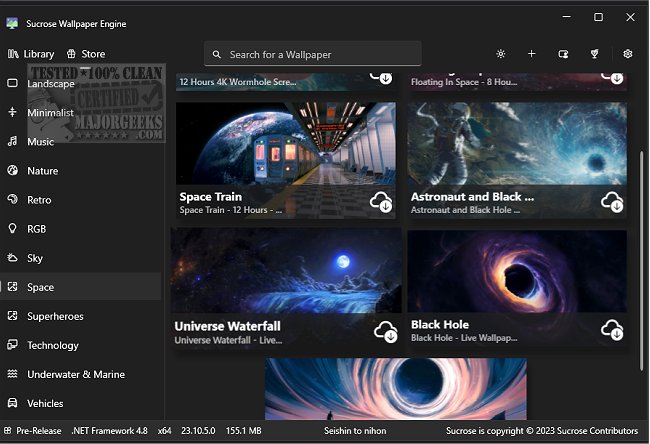Download the Astronaut and Black Hole wallpaper
This screenshot has width=650, height=444.
(613, 202)
